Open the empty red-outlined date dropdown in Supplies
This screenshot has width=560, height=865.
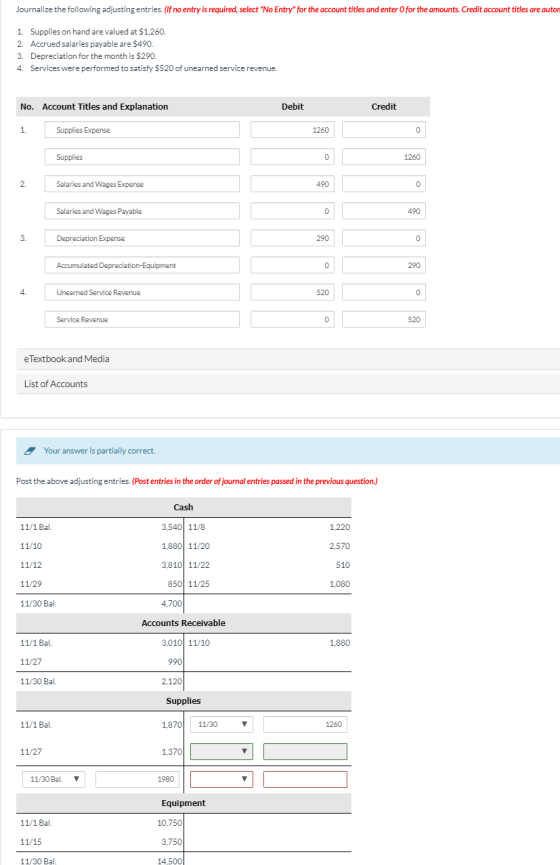coord(221,779)
